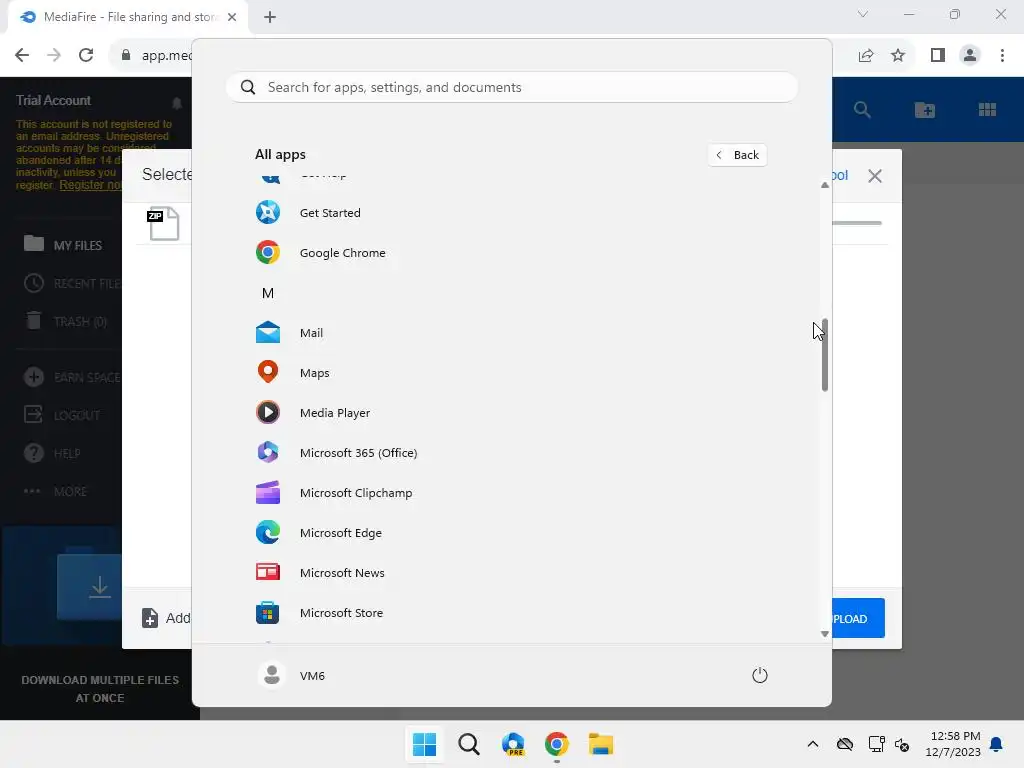The image size is (1024, 768).
Task: Open HELP in MediaFire sidebar
Action: click(52, 453)
